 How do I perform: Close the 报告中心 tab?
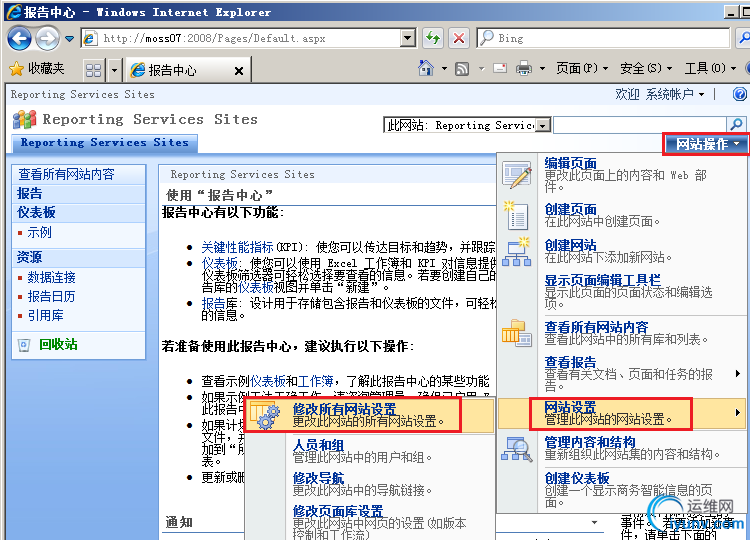pos(239,71)
